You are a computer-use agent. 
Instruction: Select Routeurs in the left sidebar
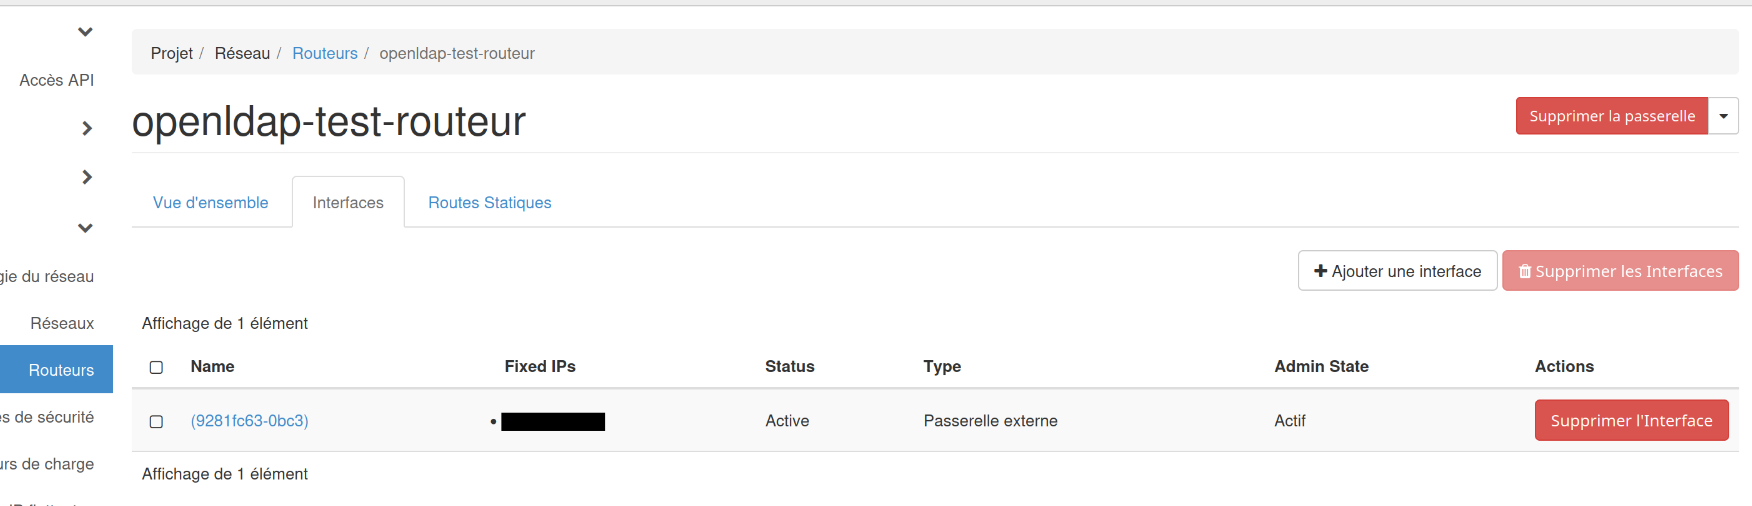click(61, 370)
